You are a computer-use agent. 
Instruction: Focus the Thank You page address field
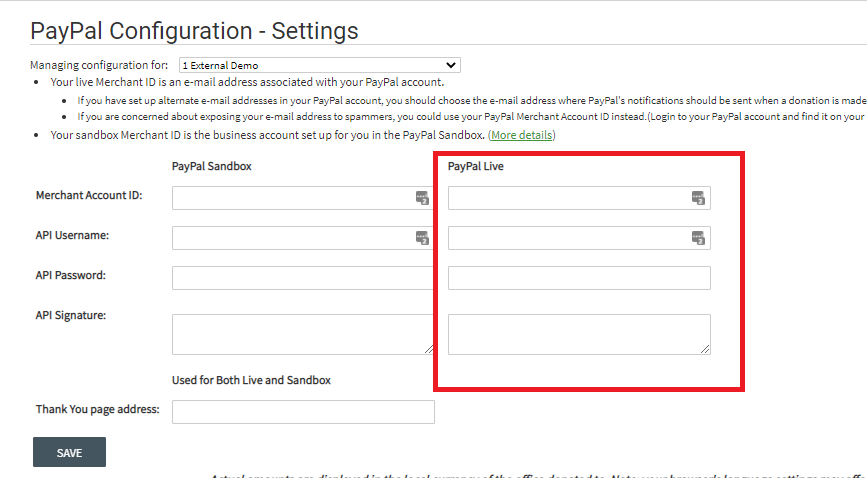303,412
